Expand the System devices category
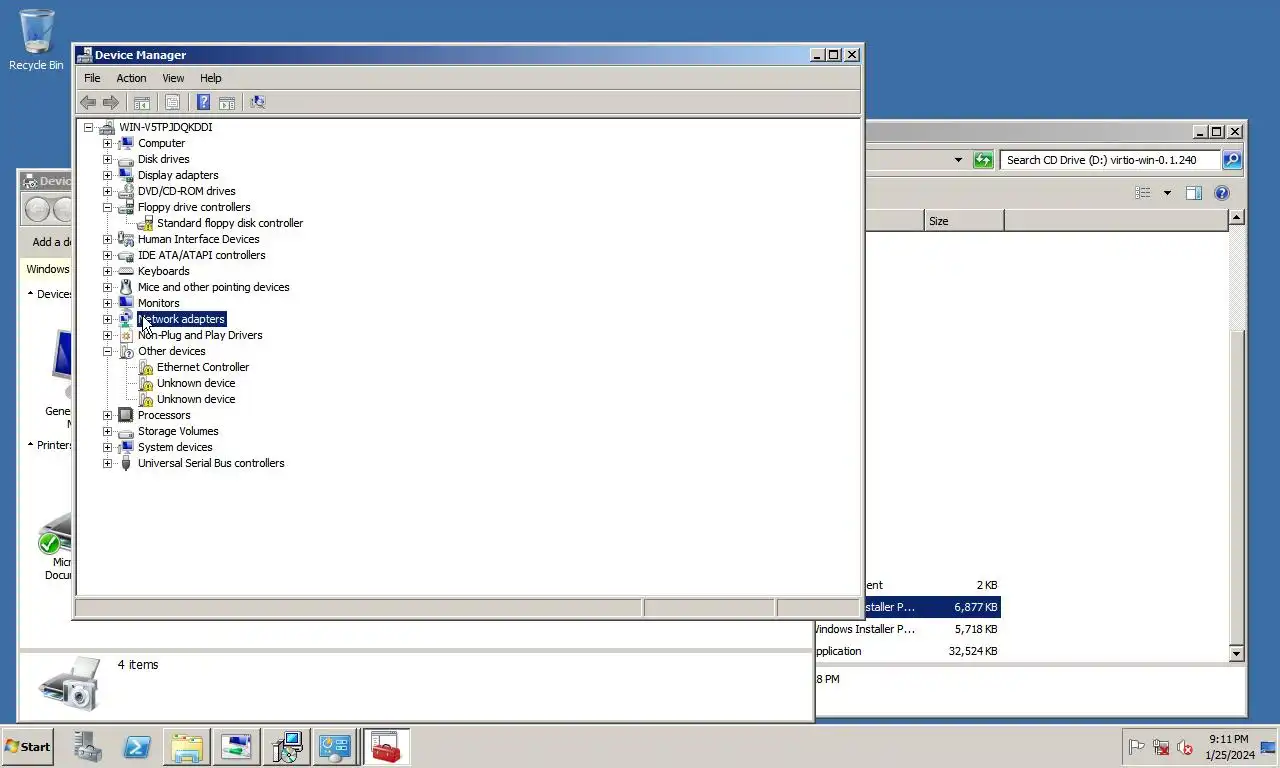The width and height of the screenshot is (1280, 768). click(107, 447)
